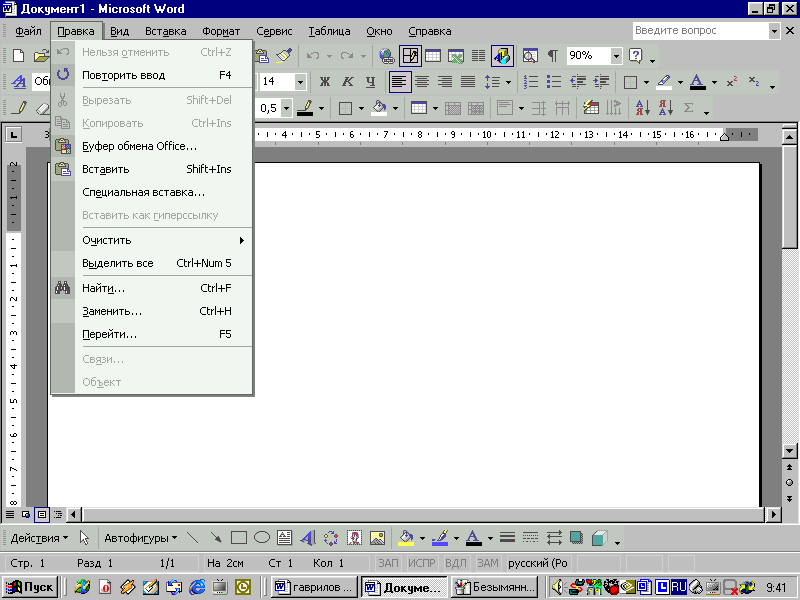
Task: Click Insert Picture icon on Drawing toolbar
Action: click(x=377, y=538)
